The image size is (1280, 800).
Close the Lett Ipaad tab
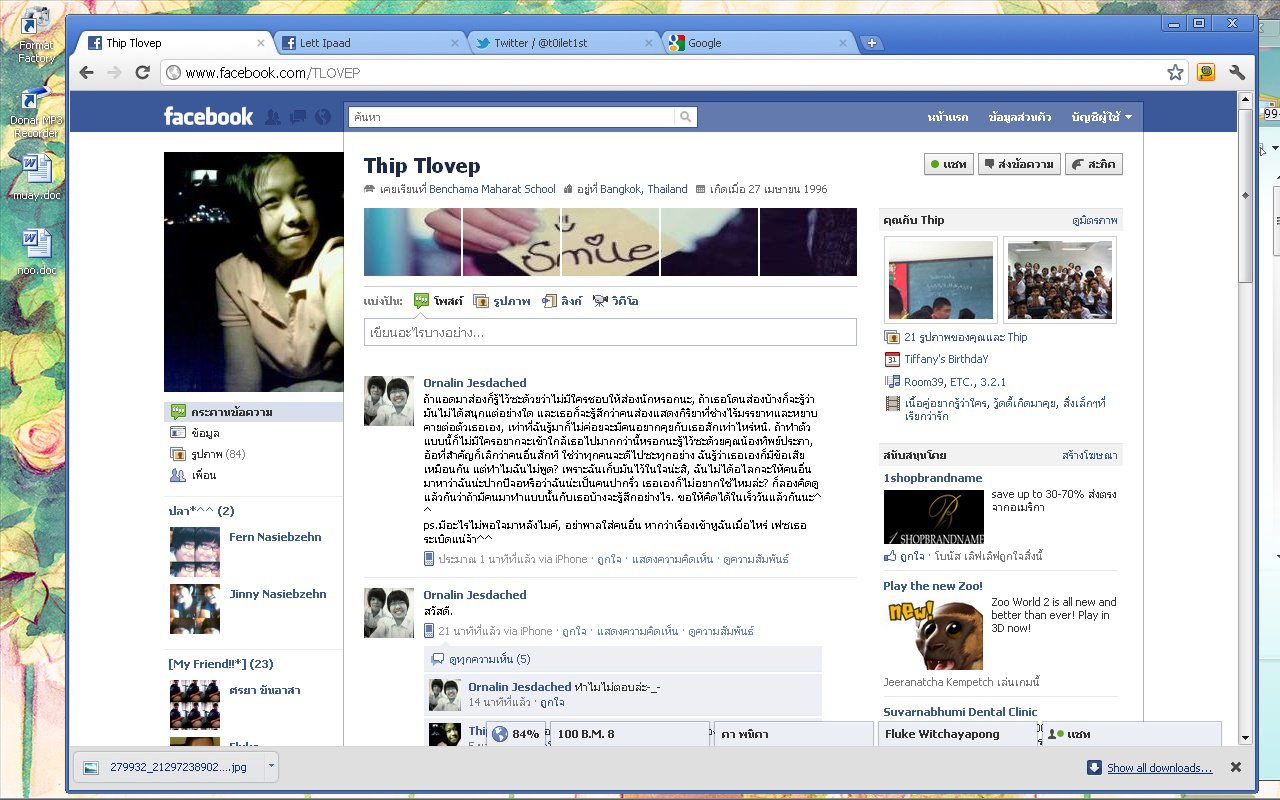pyautogui.click(x=455, y=43)
